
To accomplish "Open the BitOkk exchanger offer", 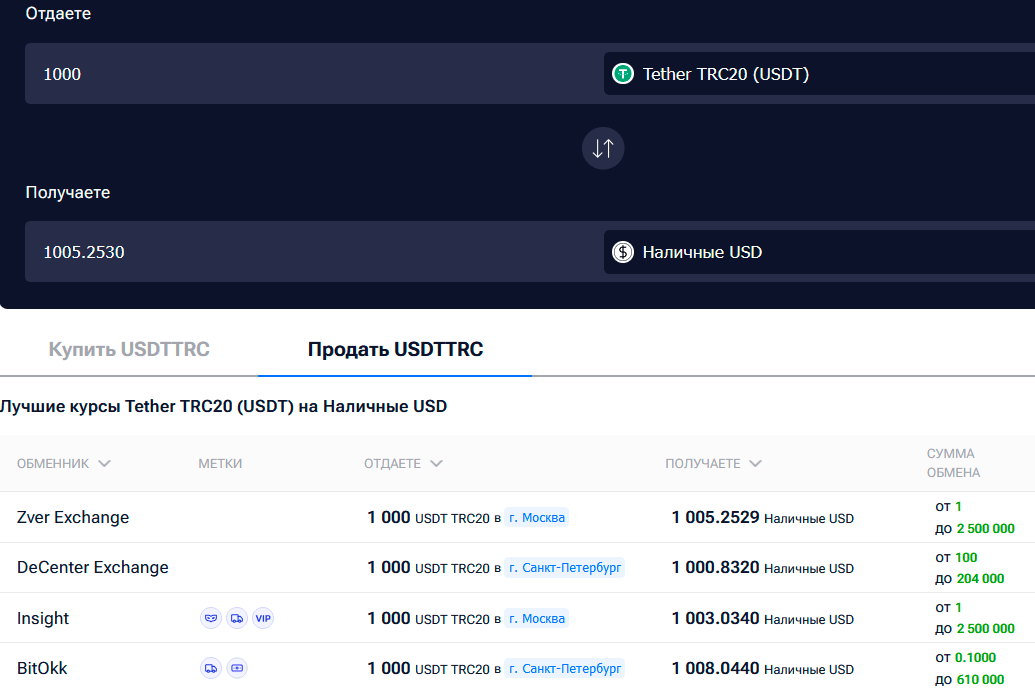I will [x=42, y=668].
